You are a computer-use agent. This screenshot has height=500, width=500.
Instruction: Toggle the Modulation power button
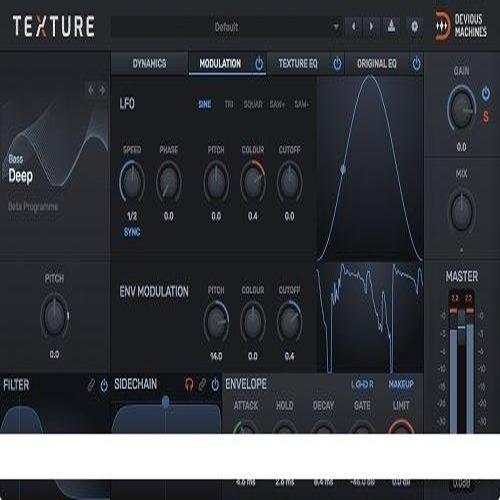click(x=259, y=63)
